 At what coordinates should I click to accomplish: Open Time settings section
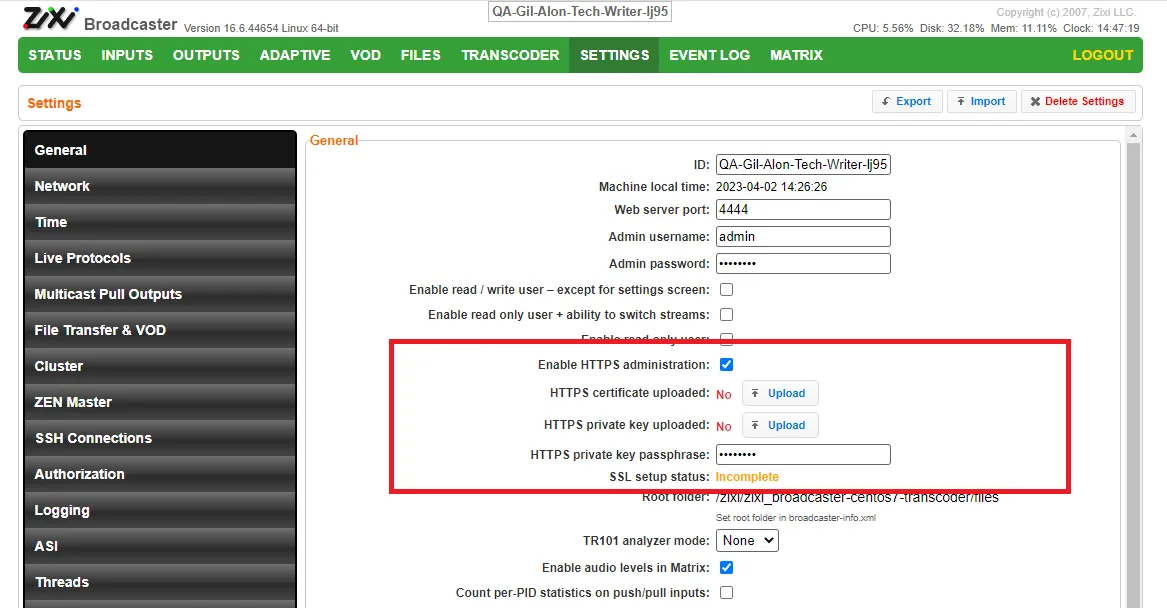160,222
